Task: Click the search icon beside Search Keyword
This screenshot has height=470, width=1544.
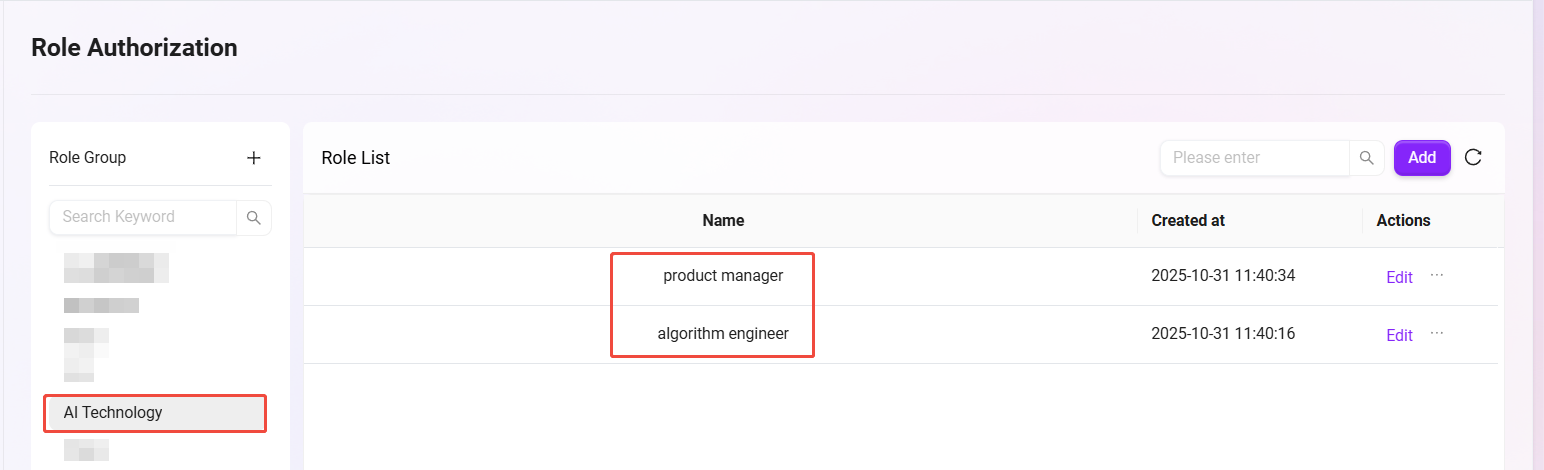Action: (x=254, y=217)
